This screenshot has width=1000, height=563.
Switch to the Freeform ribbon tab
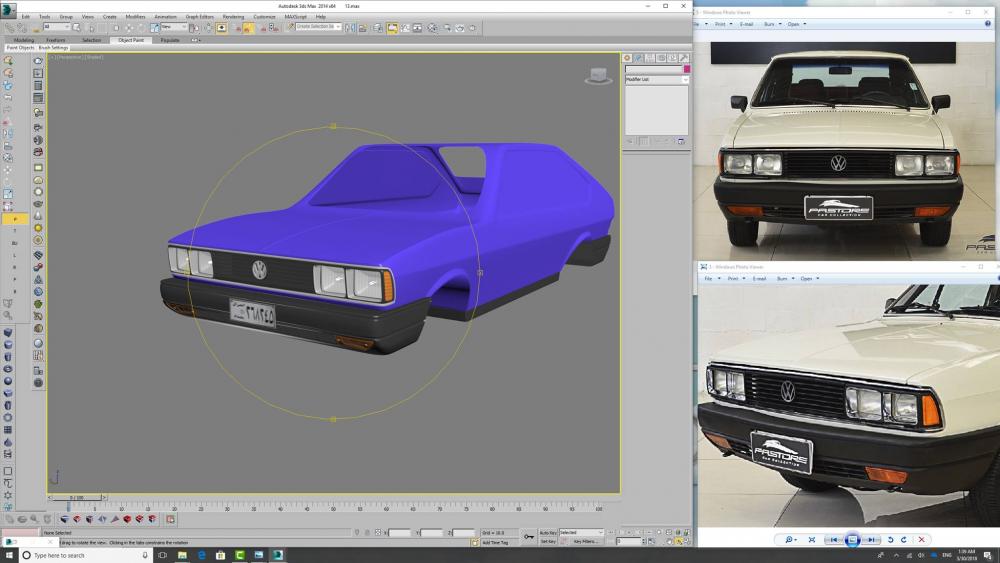(56, 40)
